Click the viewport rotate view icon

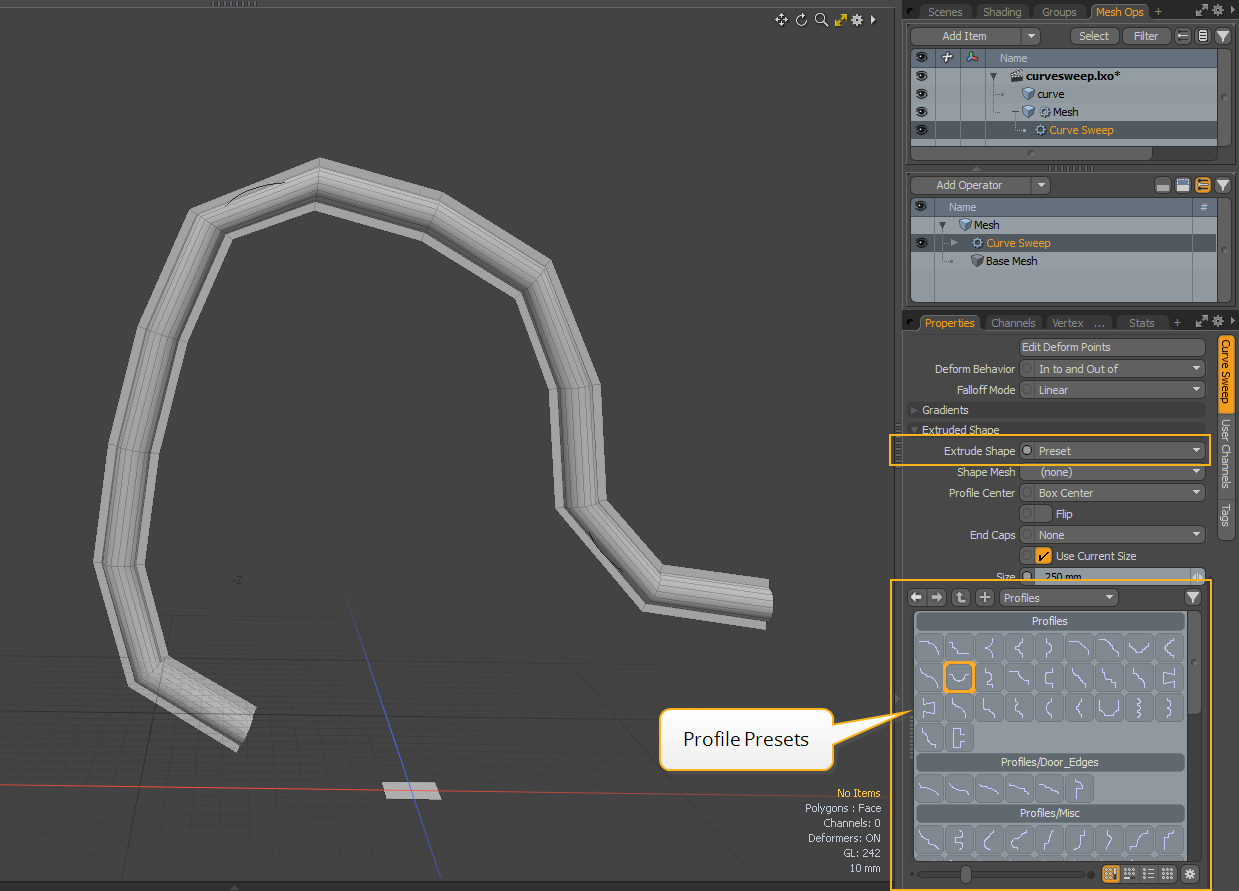coord(801,19)
